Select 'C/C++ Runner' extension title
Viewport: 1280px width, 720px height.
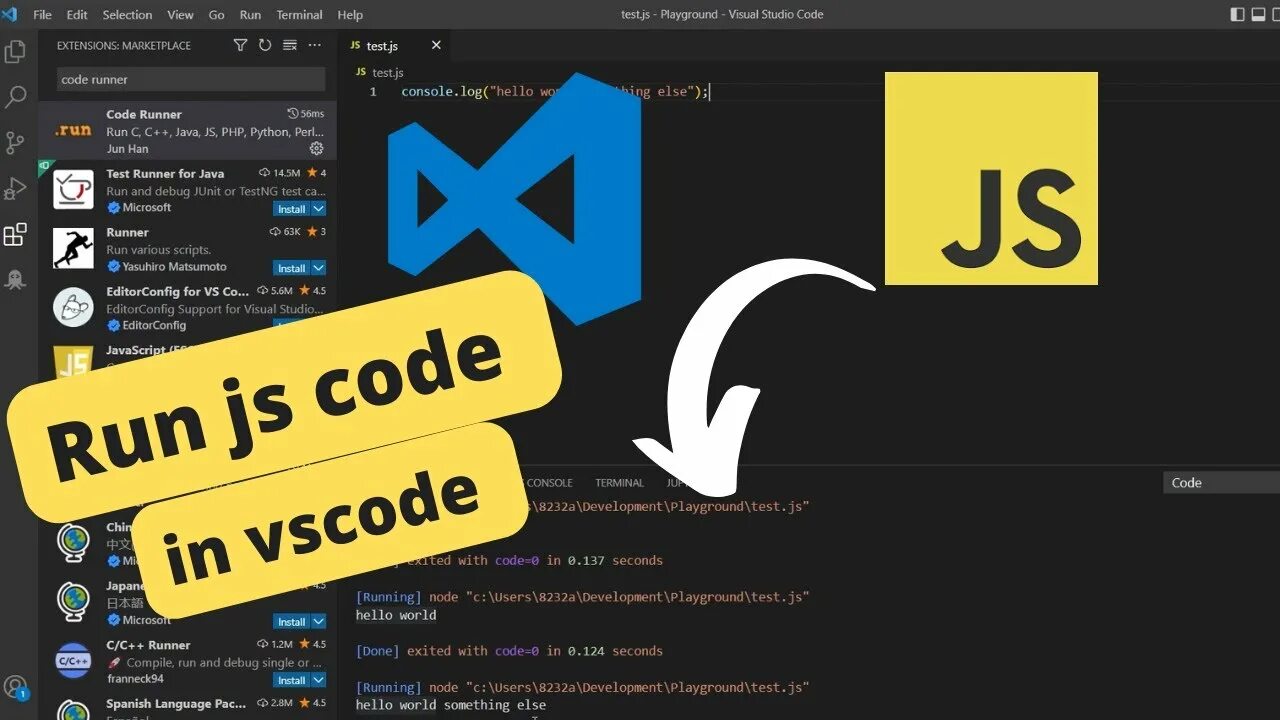coord(148,645)
